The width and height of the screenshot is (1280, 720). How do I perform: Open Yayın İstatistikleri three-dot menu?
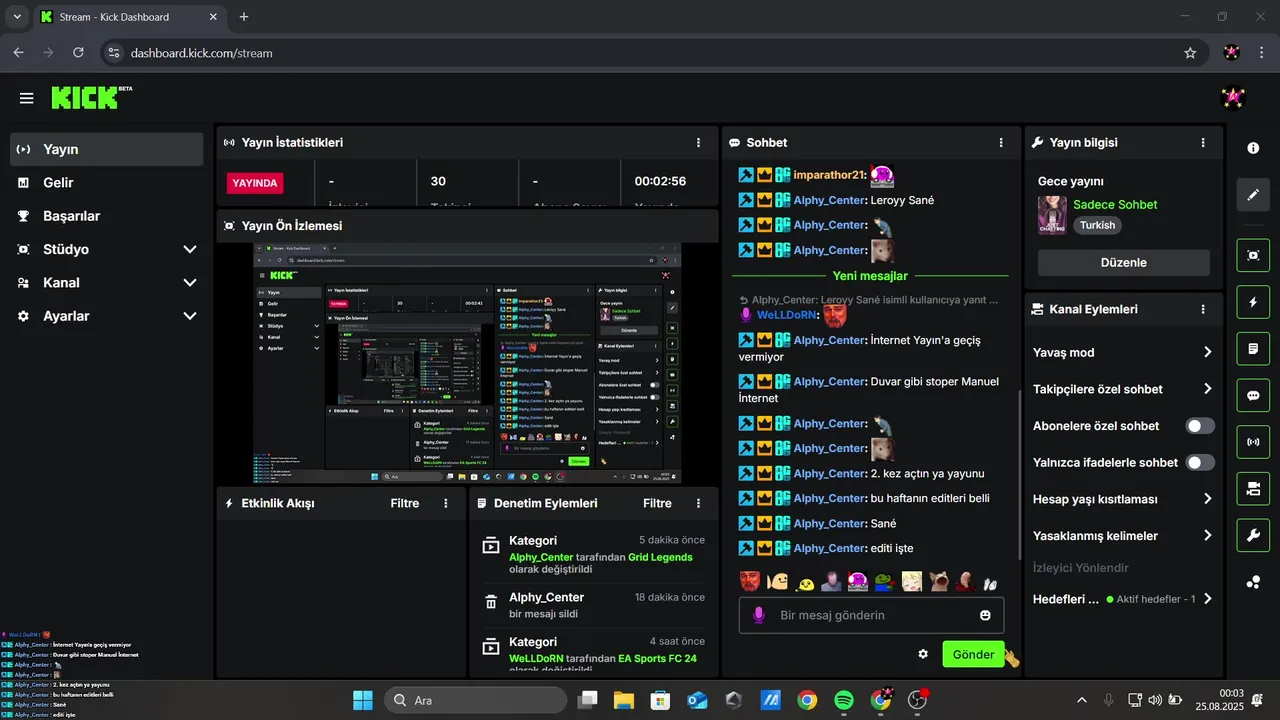coord(699,143)
